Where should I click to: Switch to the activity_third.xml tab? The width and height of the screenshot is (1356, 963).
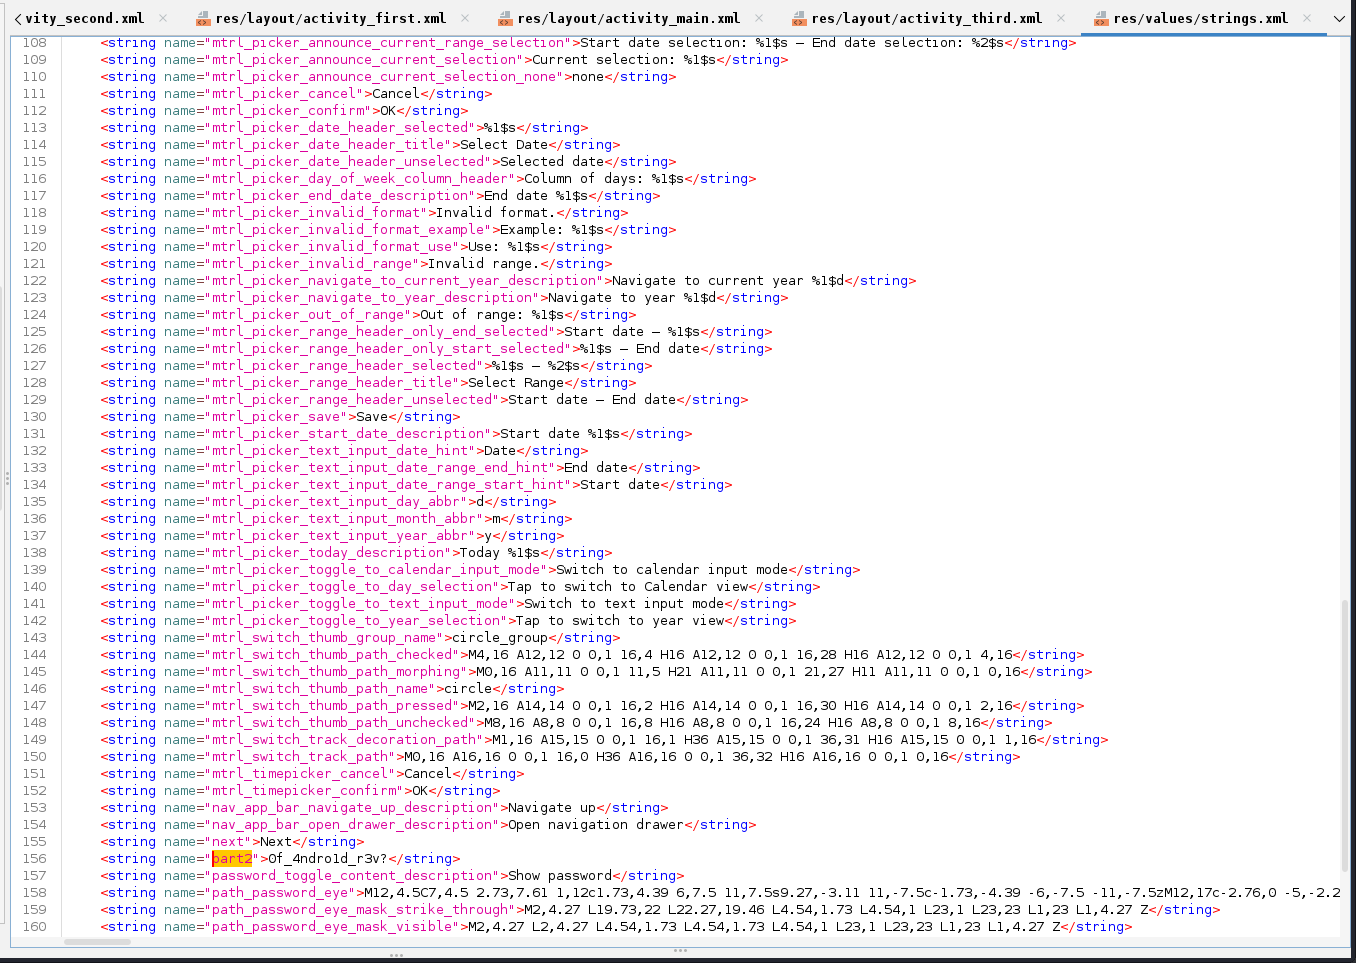pos(926,18)
